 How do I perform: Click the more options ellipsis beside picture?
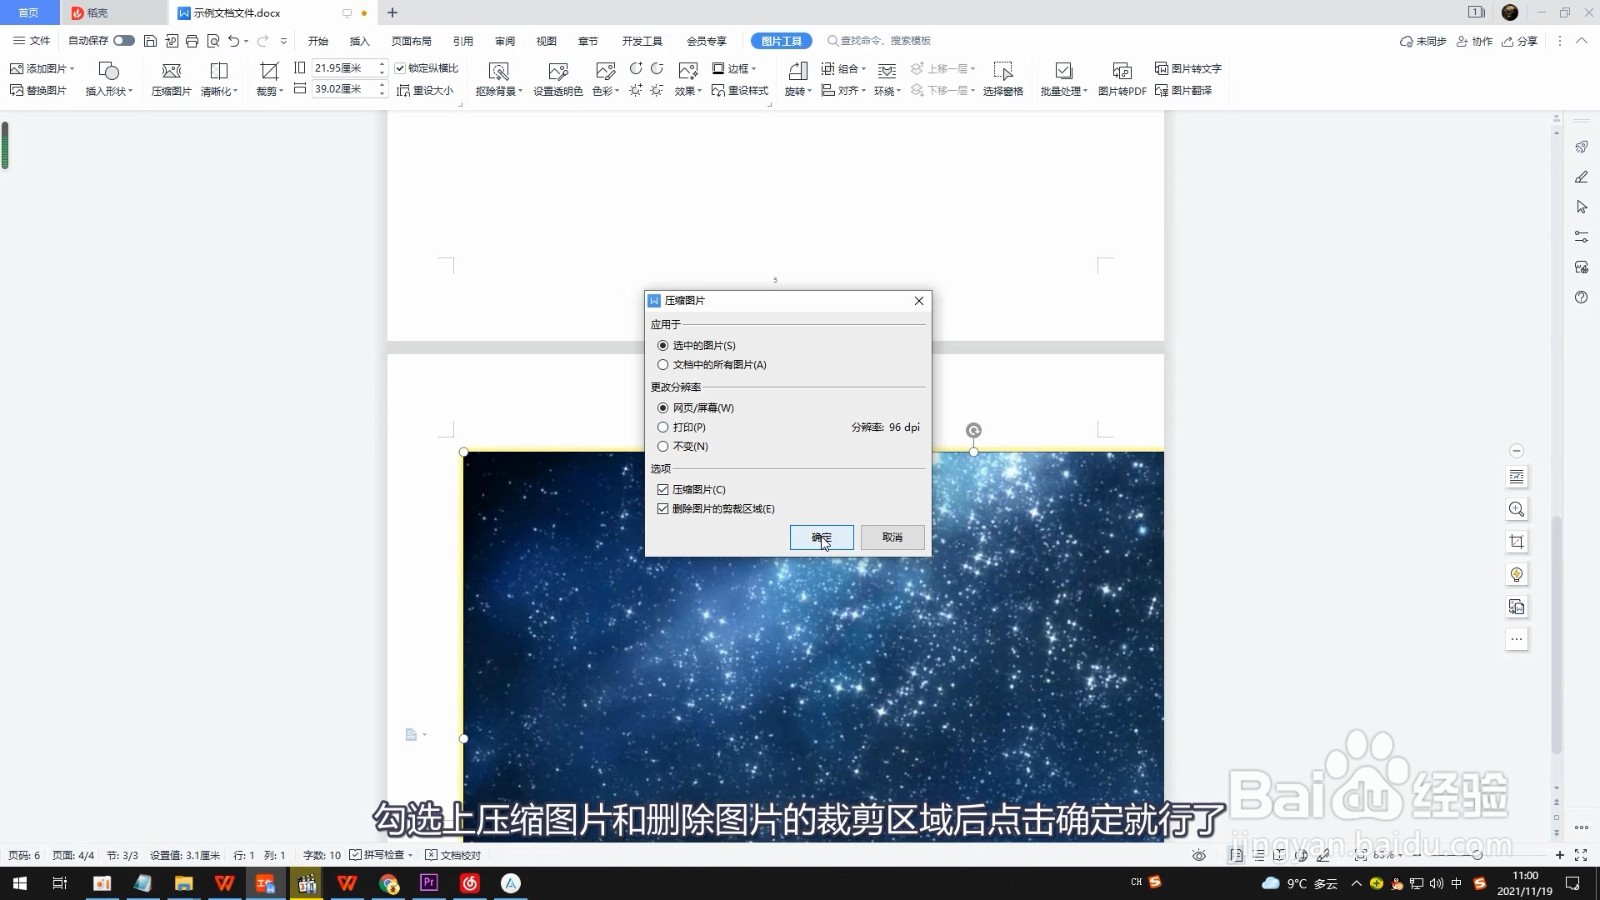[1517, 639]
